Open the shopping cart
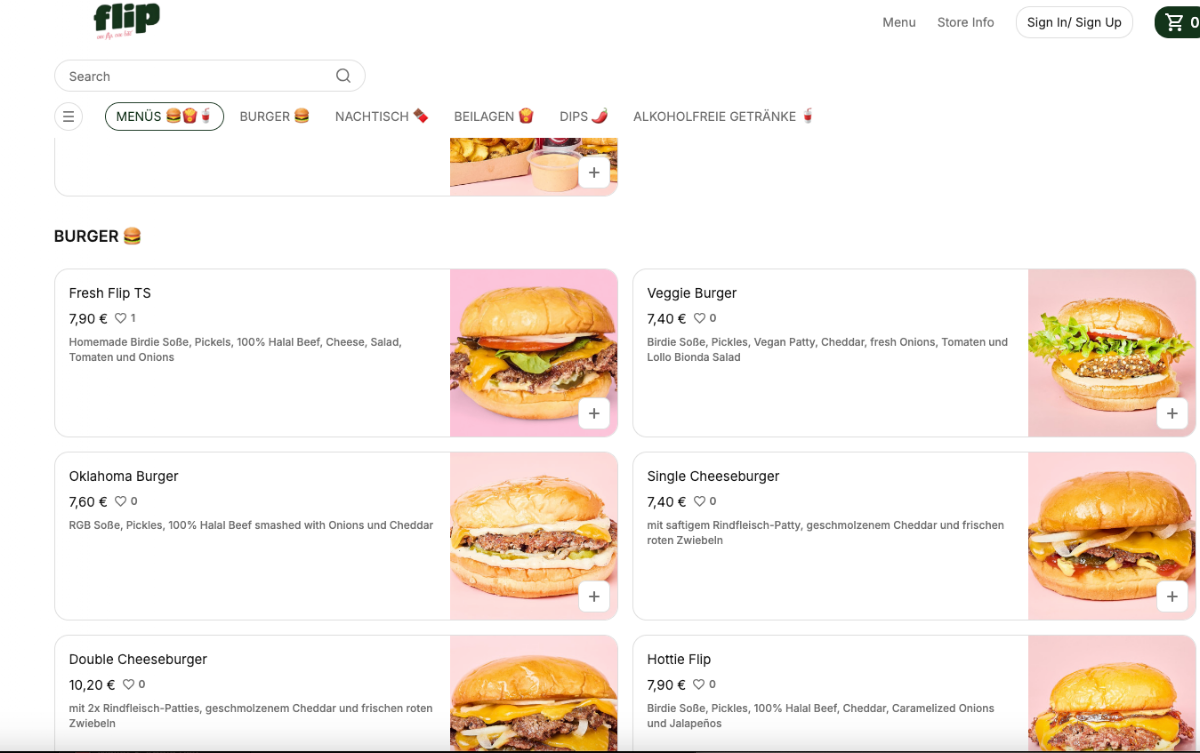This screenshot has height=753, width=1200. tap(1180, 22)
